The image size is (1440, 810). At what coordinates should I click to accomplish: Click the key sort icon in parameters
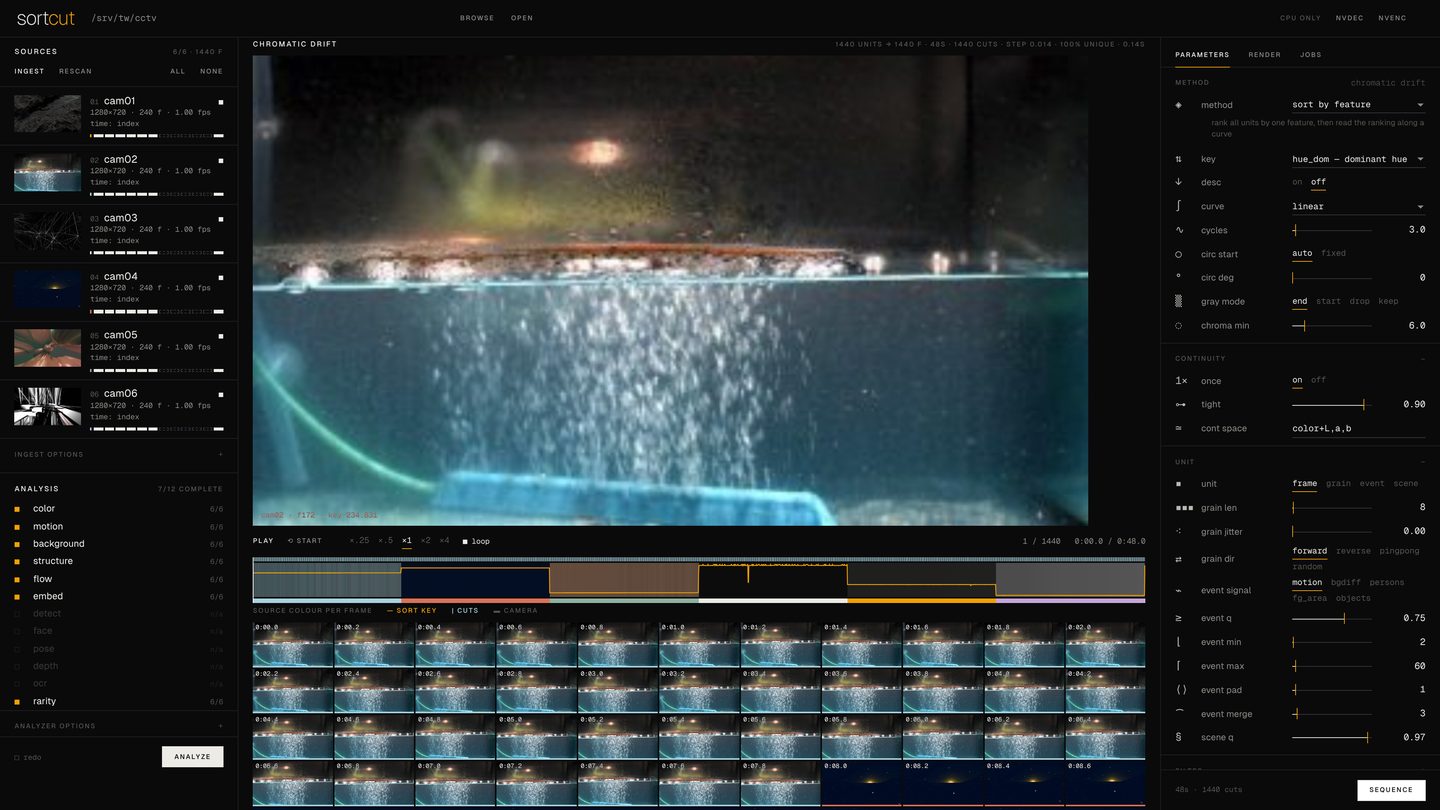[x=1178, y=159]
